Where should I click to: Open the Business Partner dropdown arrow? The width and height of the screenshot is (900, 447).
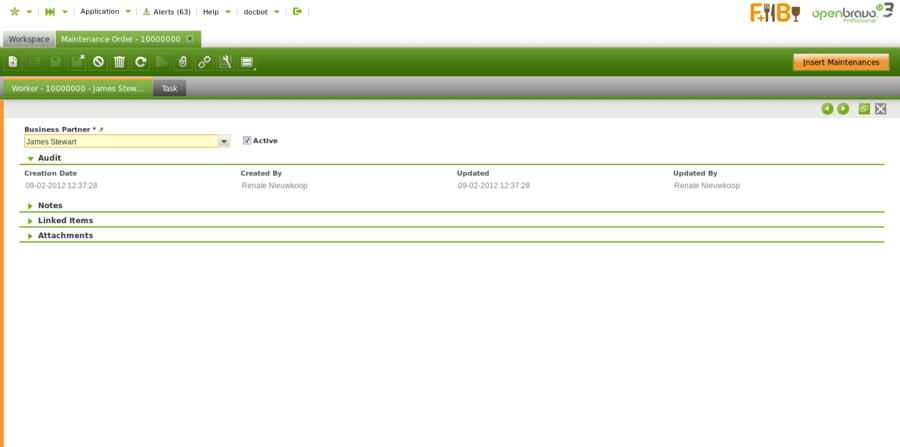224,142
